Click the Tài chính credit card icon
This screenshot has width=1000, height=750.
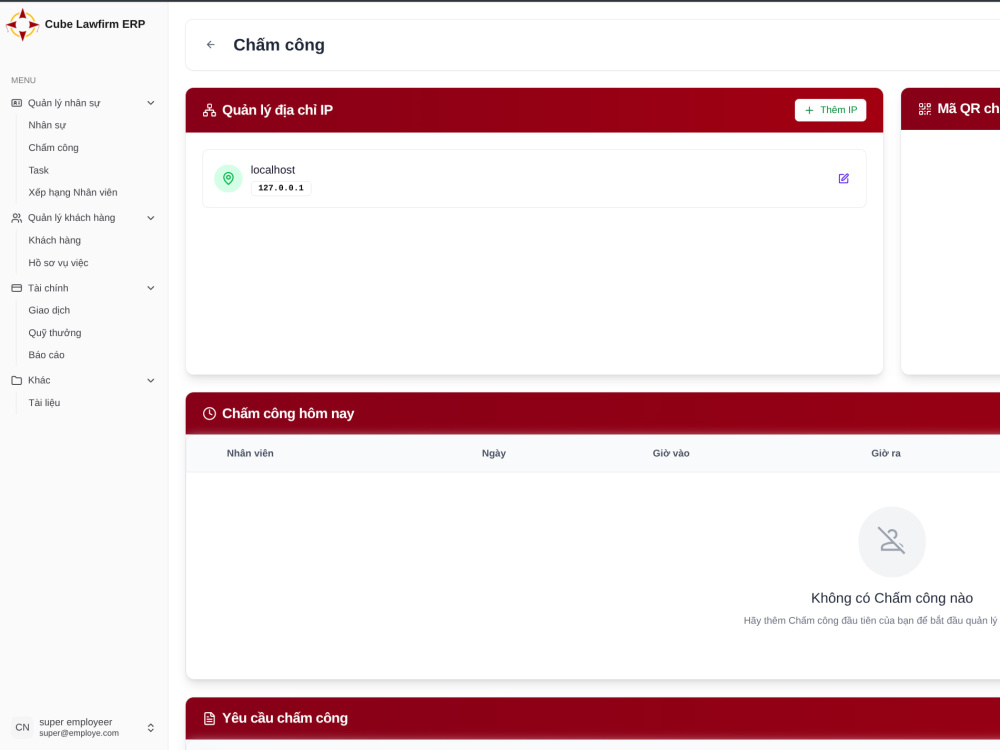[17, 288]
